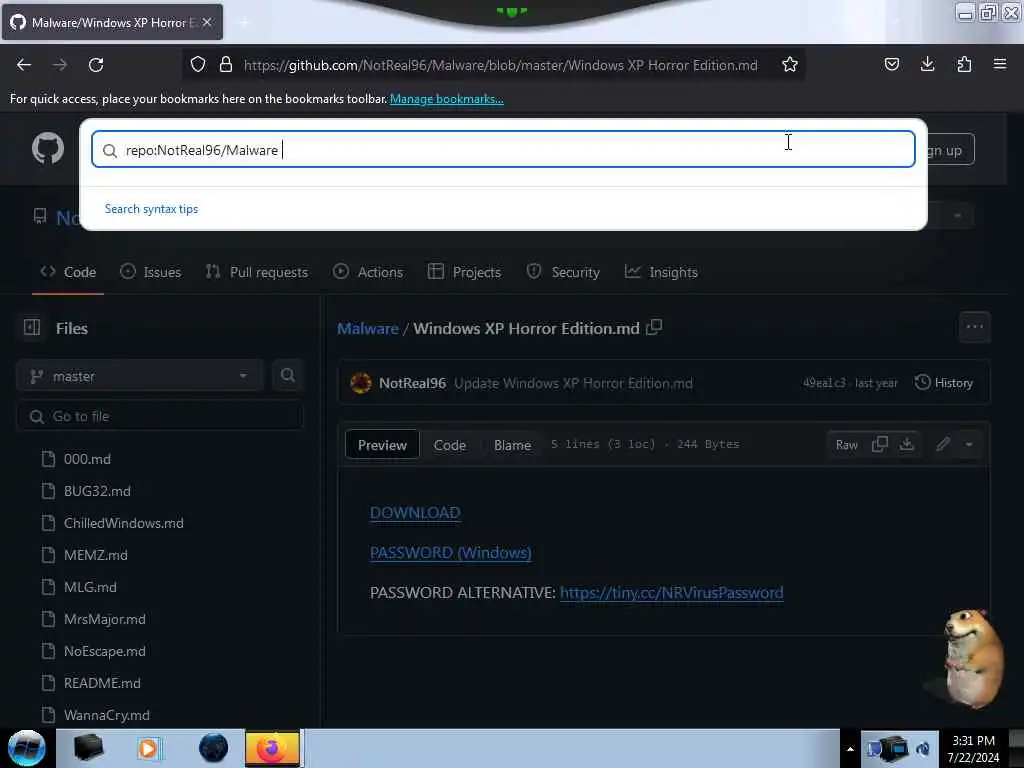Open the shield tracking protection icon
The image size is (1024, 768).
[x=198, y=65]
